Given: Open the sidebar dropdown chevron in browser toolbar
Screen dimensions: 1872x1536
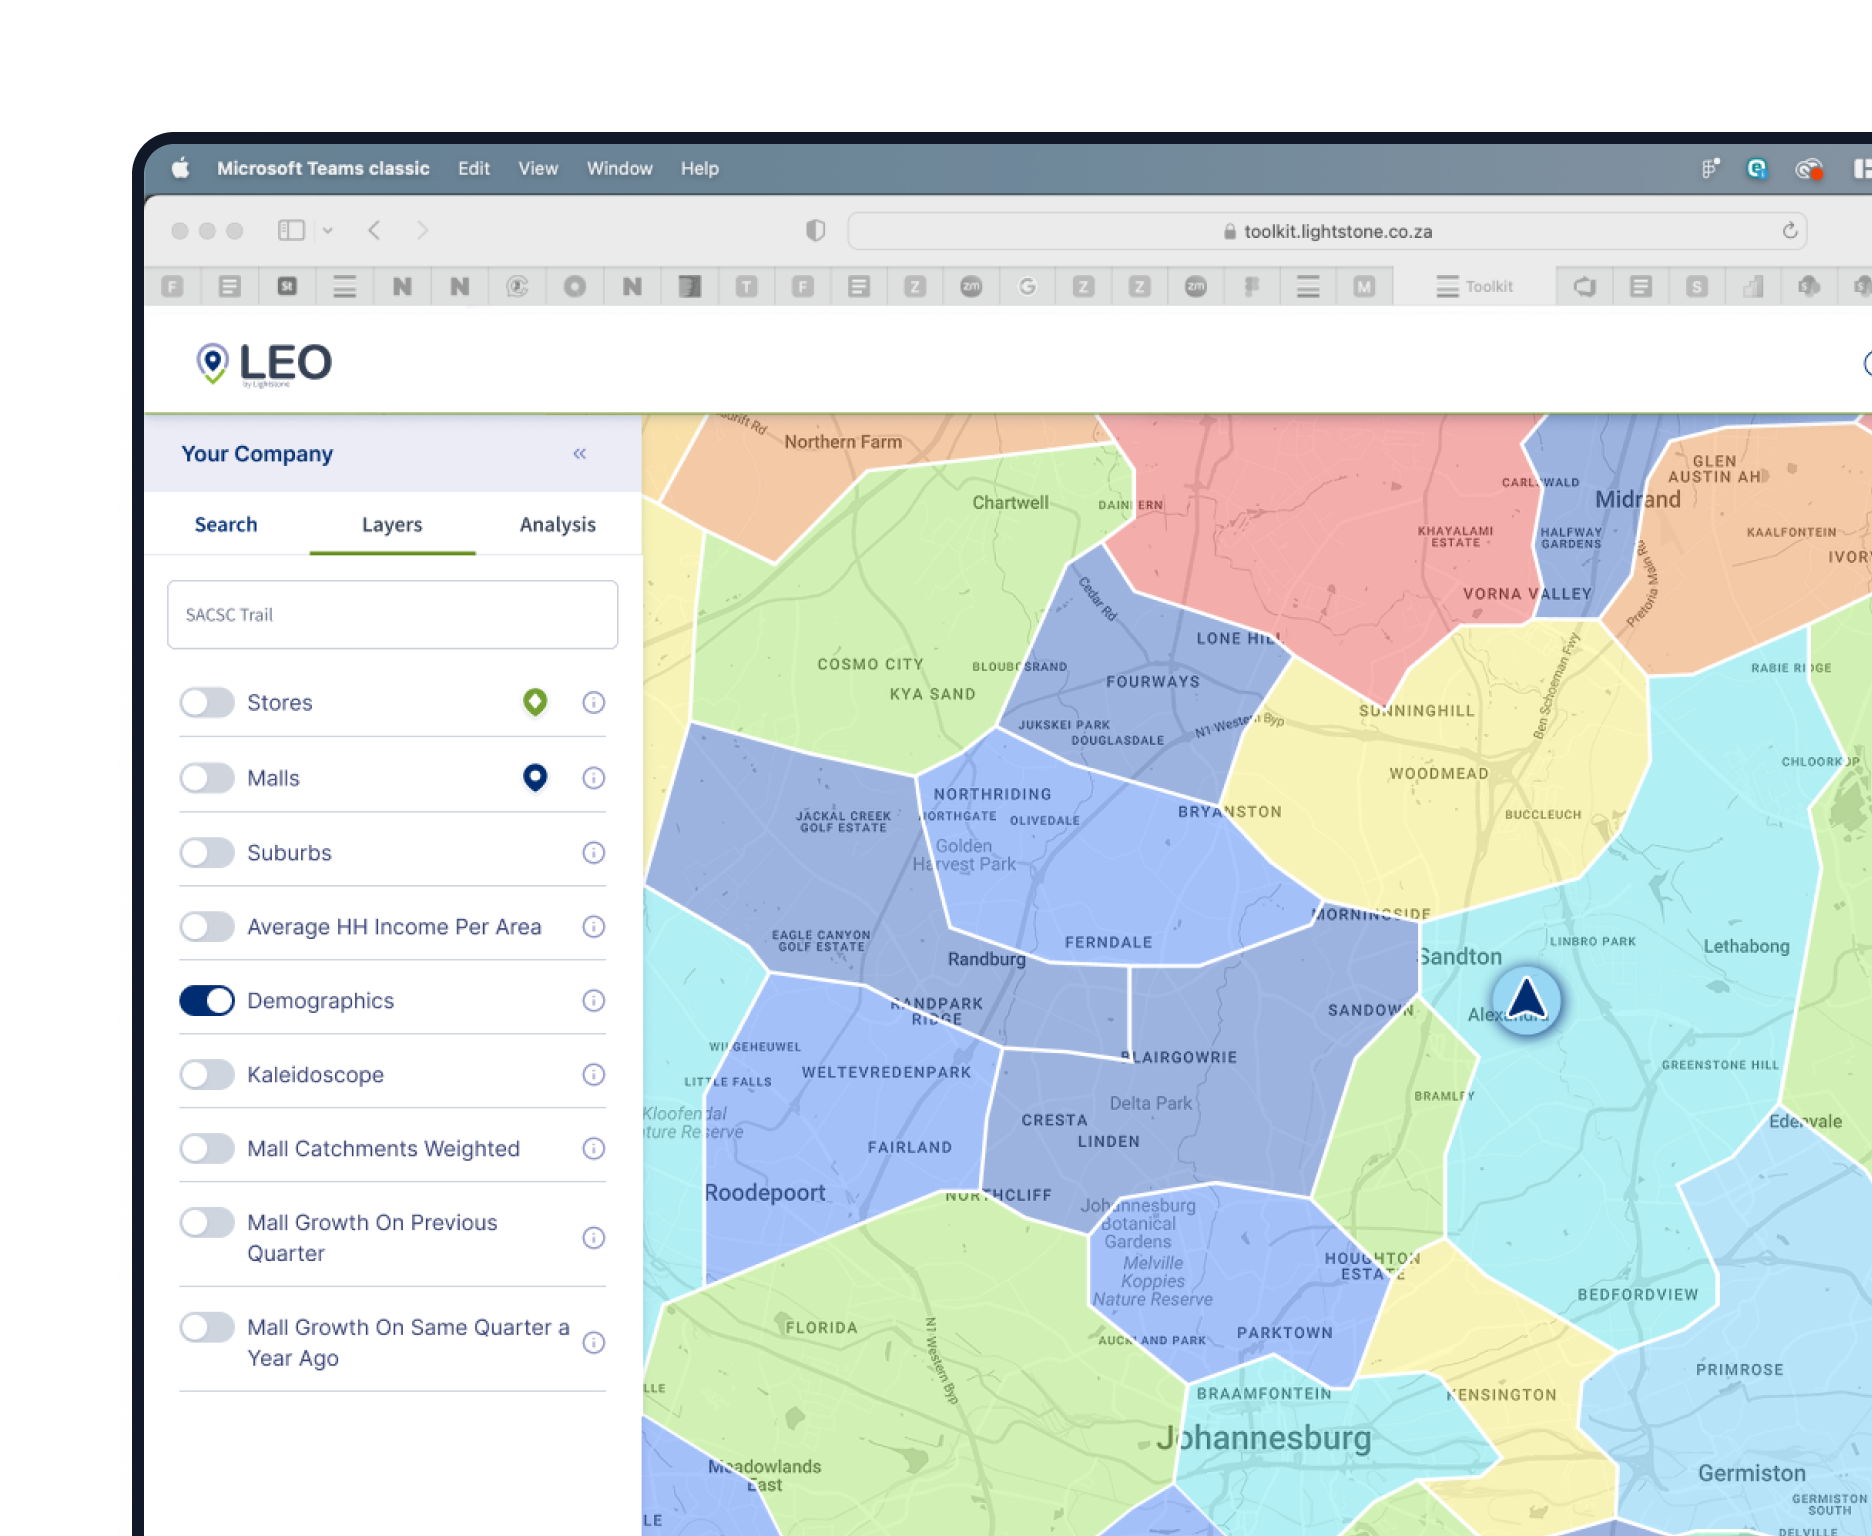Looking at the screenshot, I should (x=327, y=231).
